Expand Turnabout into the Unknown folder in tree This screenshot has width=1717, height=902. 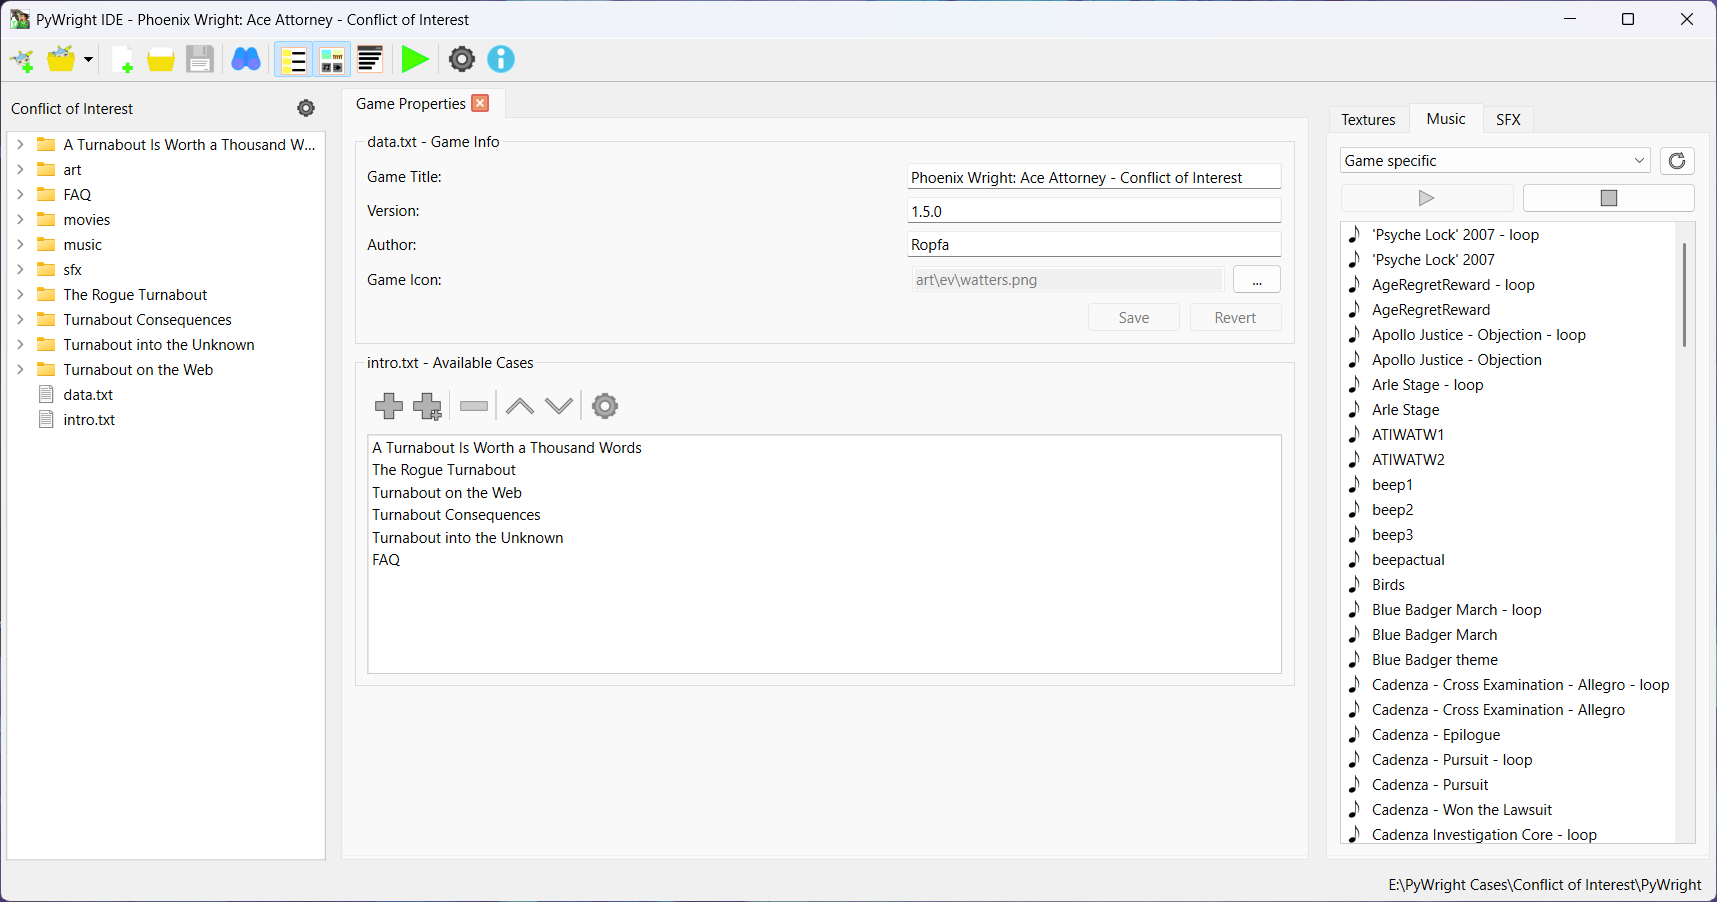coord(19,345)
